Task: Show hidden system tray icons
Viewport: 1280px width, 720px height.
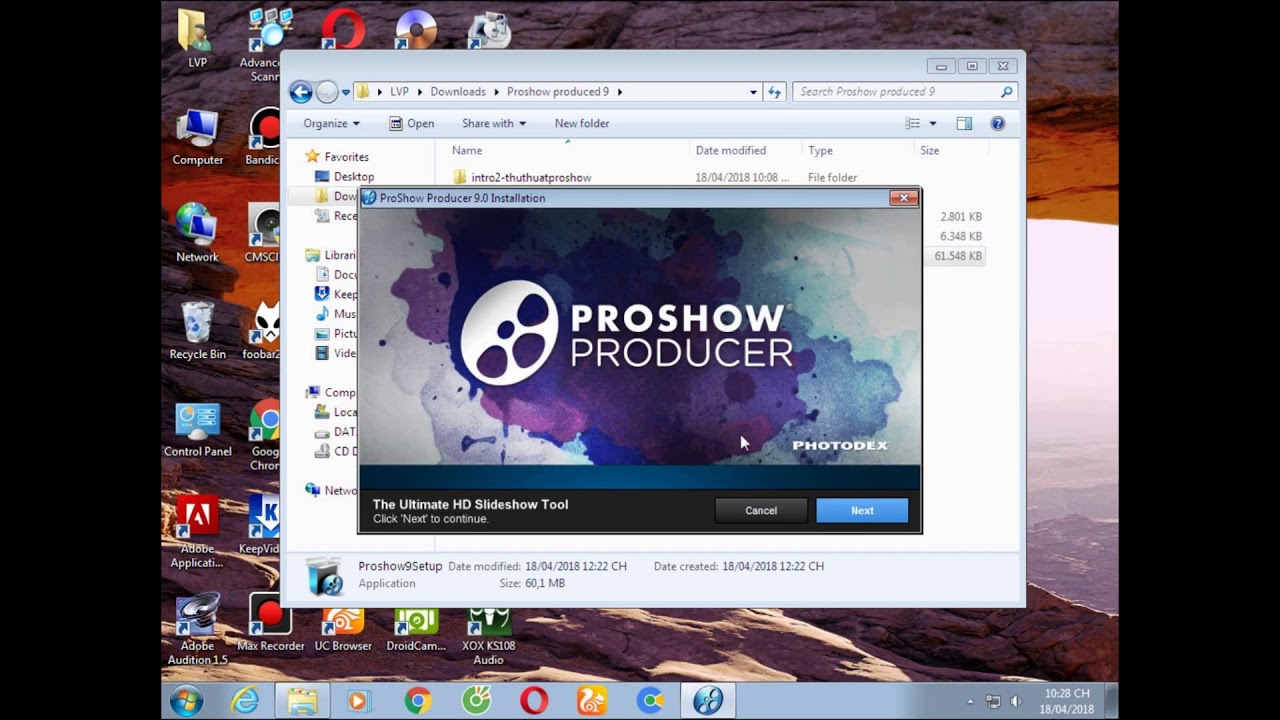Action: [970, 702]
